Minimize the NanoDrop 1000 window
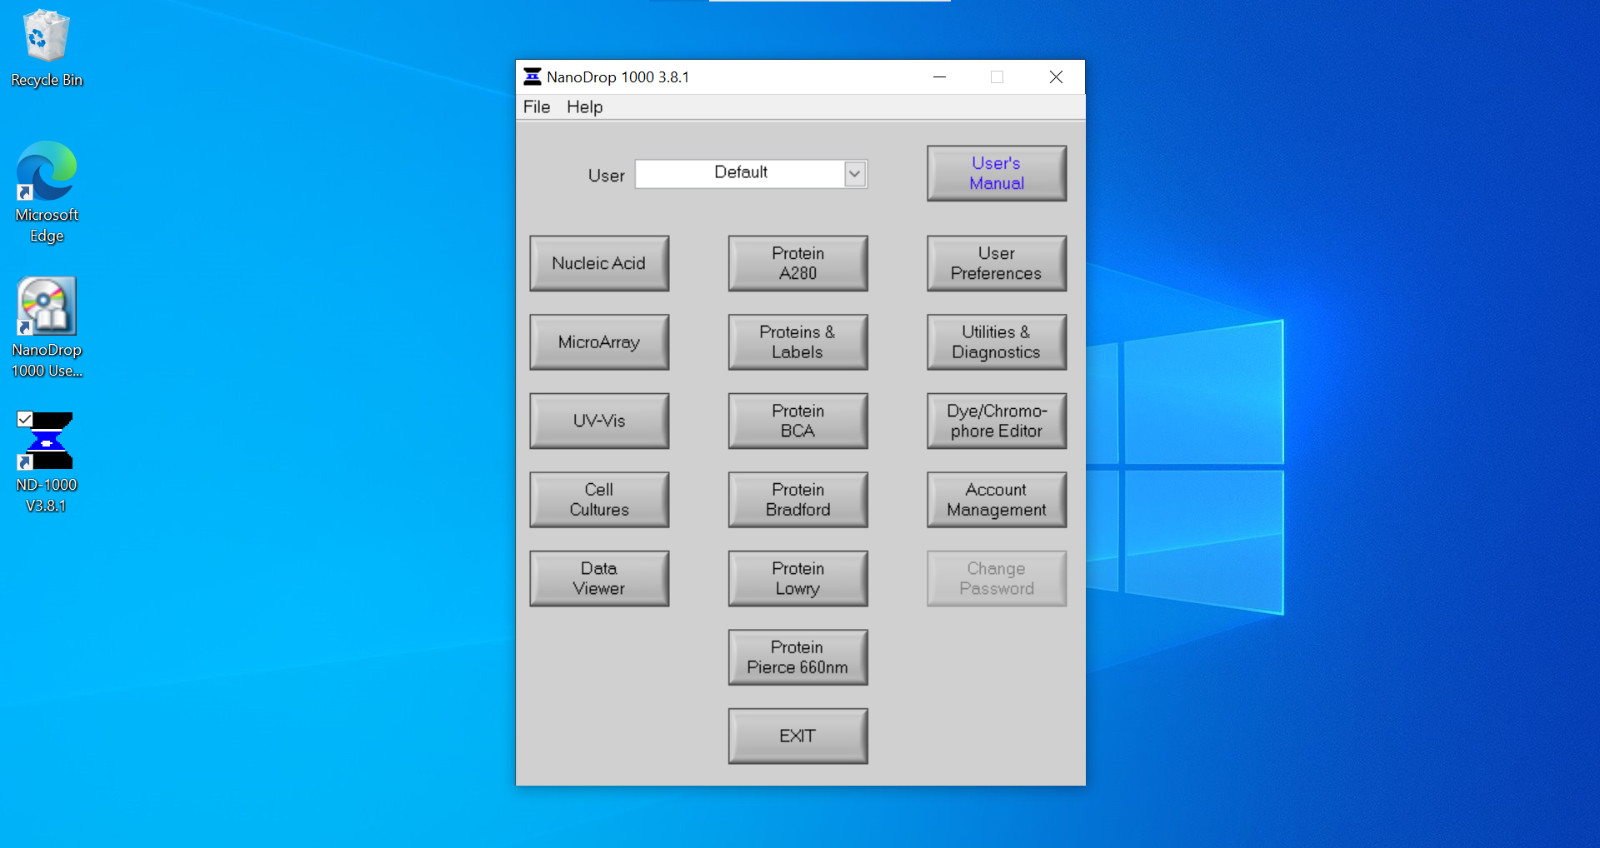This screenshot has width=1600, height=848. (939, 77)
